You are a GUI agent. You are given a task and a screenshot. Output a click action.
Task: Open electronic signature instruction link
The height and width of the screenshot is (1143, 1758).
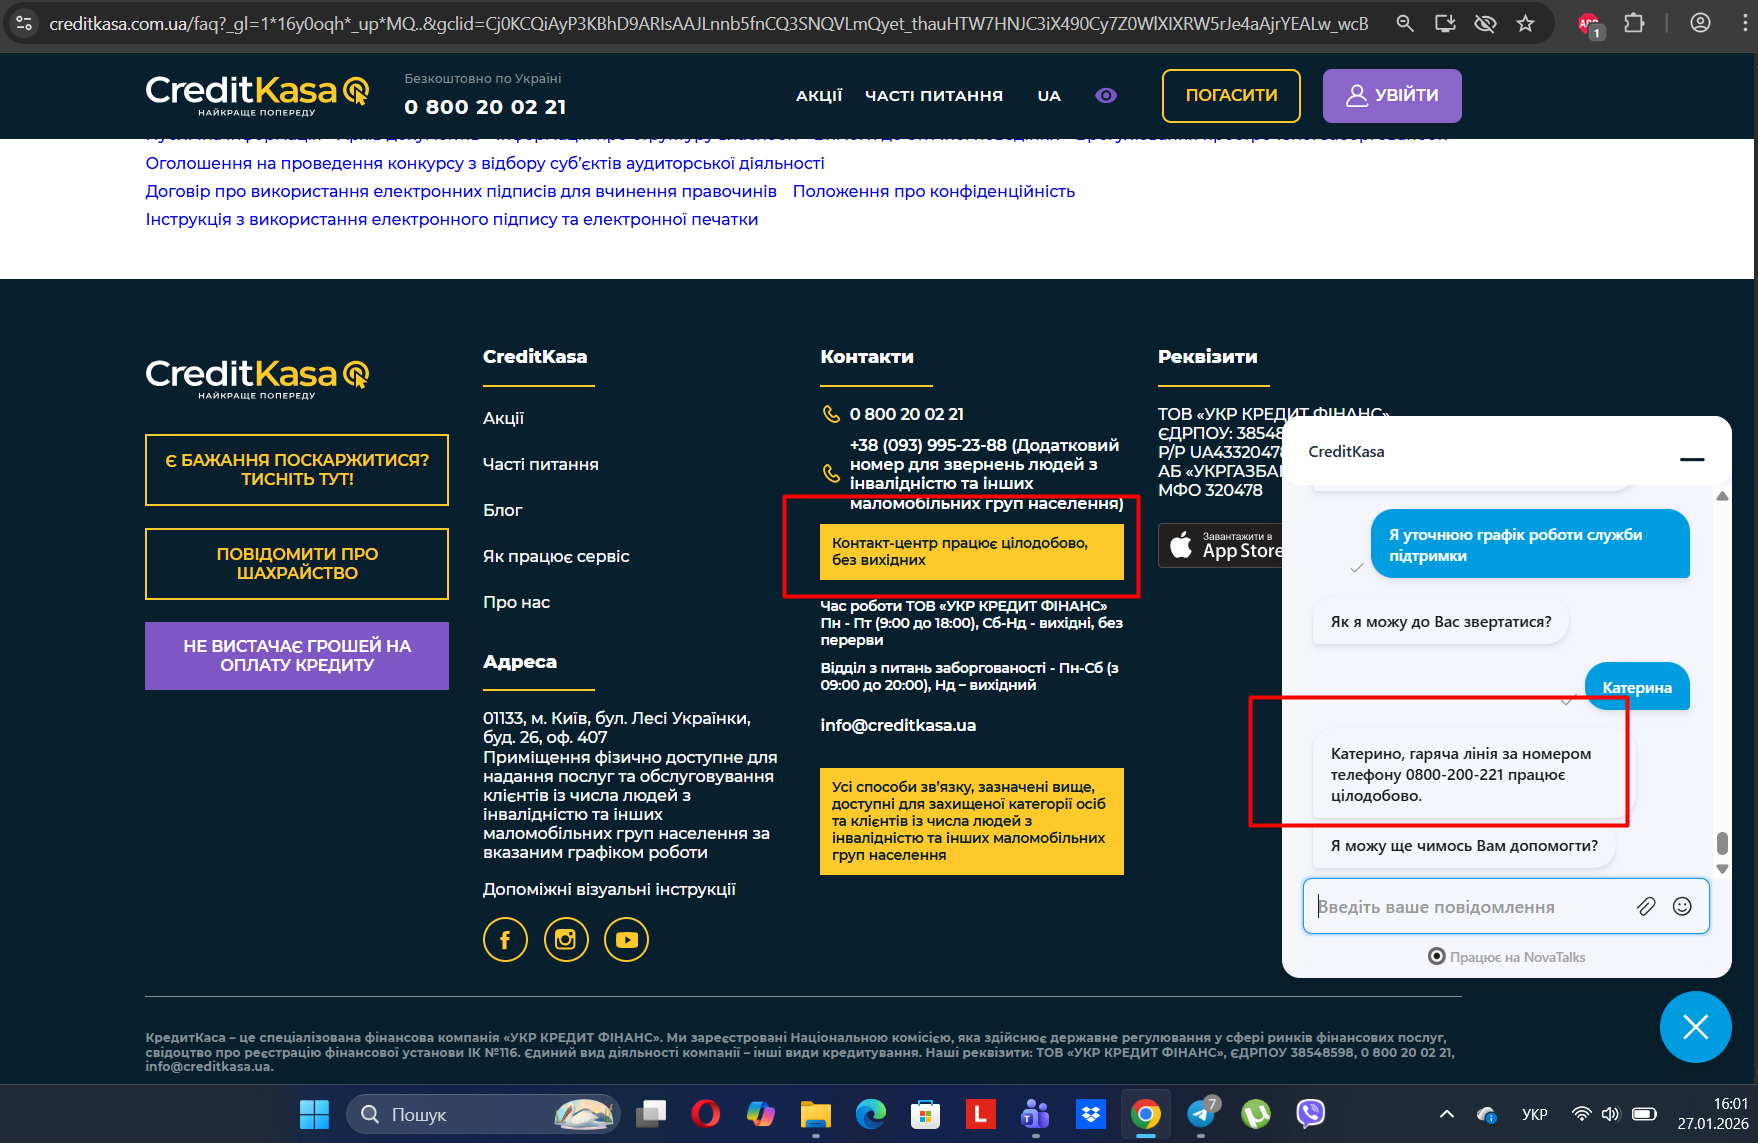[x=452, y=219]
